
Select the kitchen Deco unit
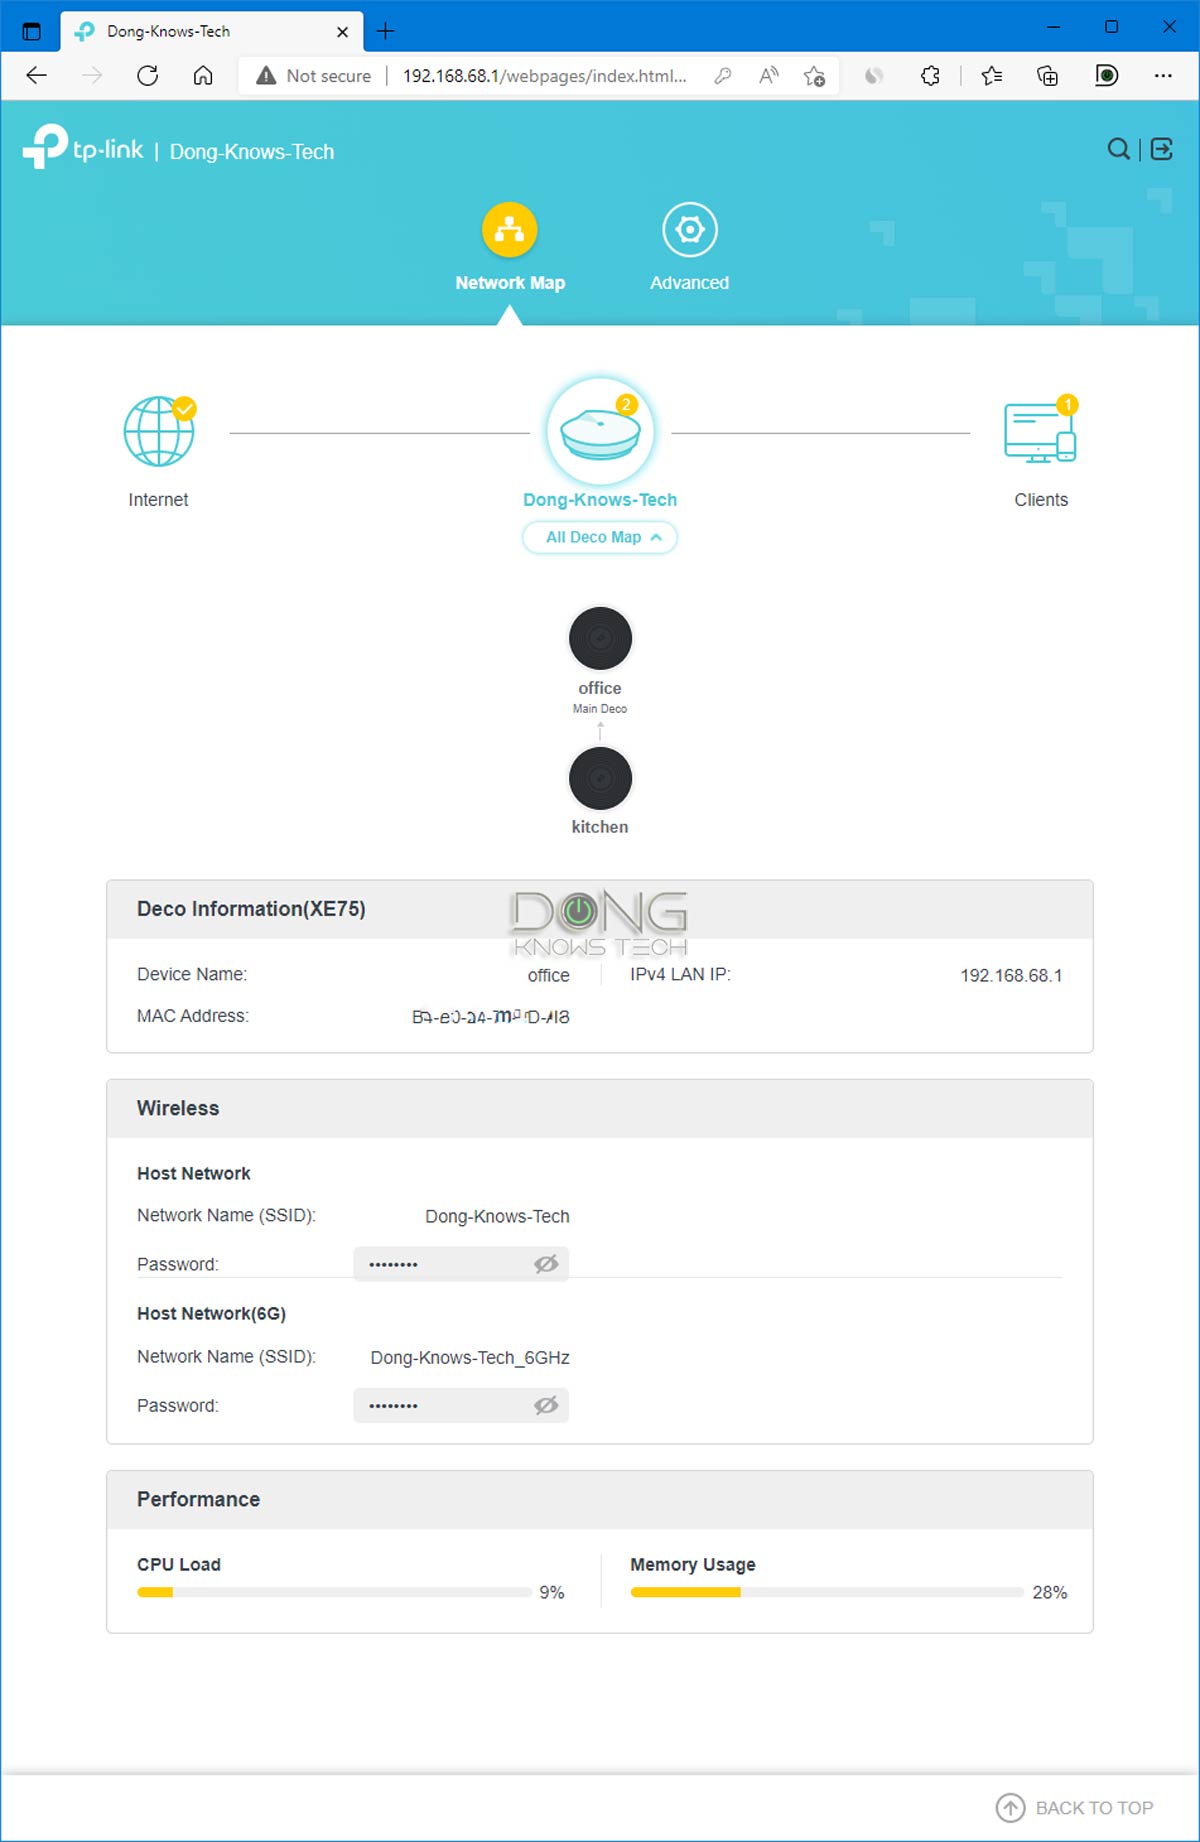pos(600,778)
